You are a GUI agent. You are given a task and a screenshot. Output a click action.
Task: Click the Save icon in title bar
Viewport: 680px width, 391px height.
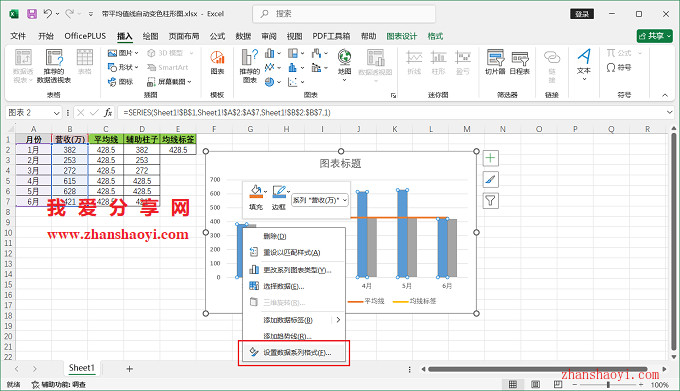[32, 14]
